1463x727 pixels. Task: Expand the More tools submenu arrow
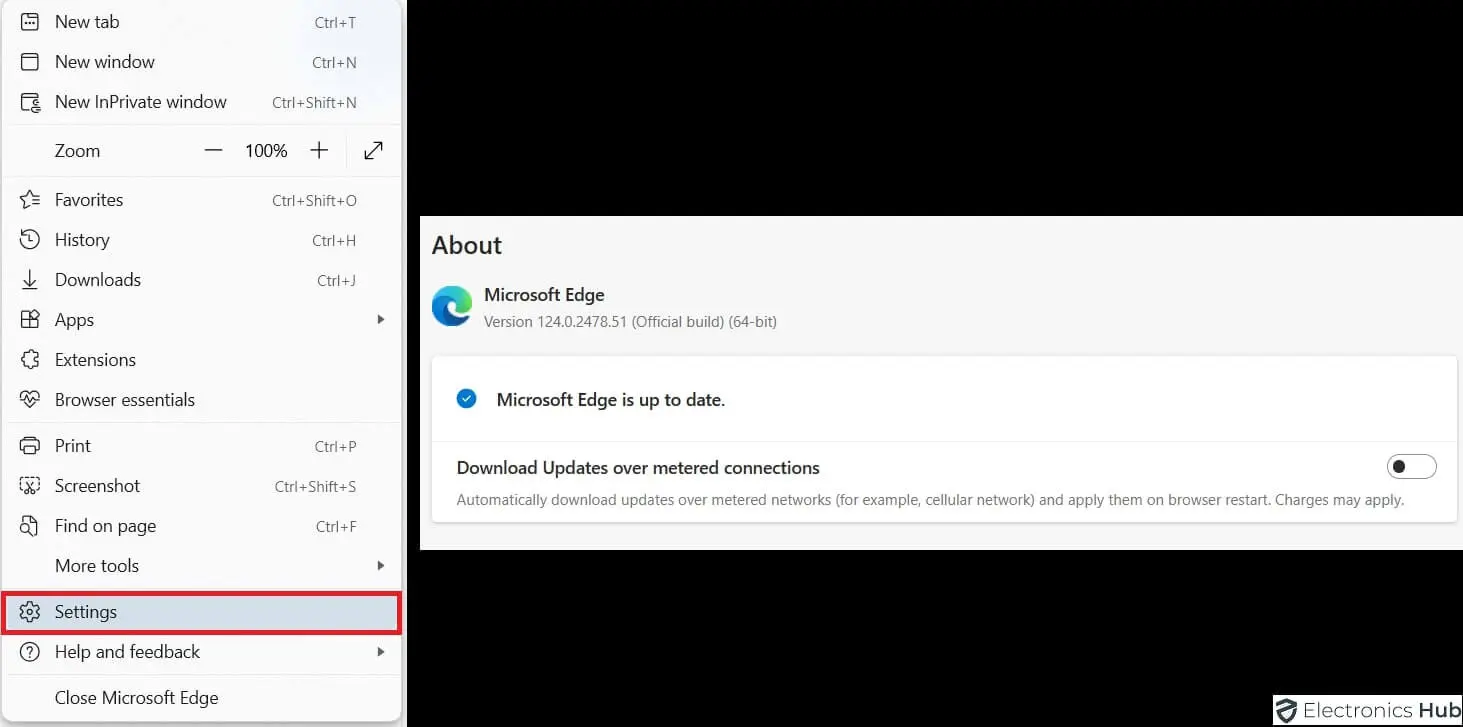click(380, 566)
